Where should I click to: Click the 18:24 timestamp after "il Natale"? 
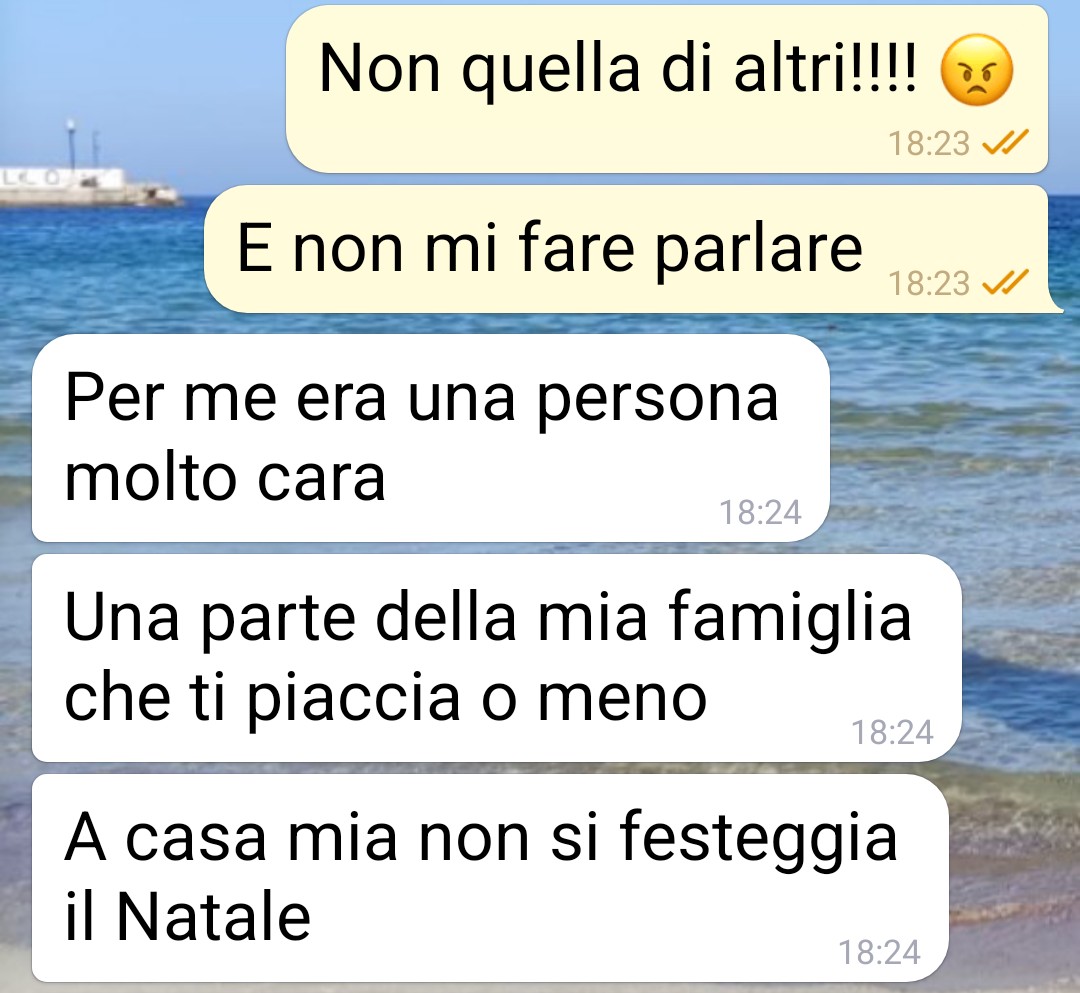[x=880, y=952]
